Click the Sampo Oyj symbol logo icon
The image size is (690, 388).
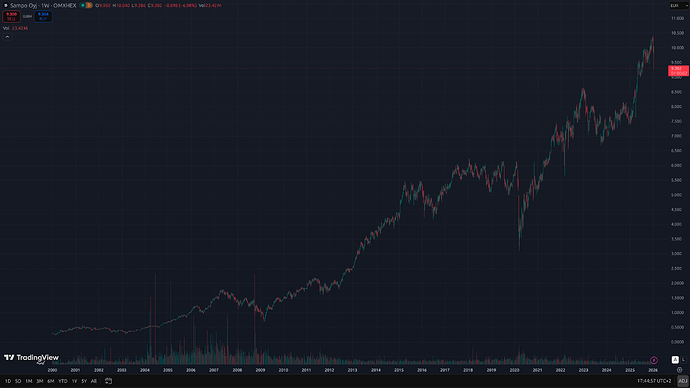coord(6,6)
